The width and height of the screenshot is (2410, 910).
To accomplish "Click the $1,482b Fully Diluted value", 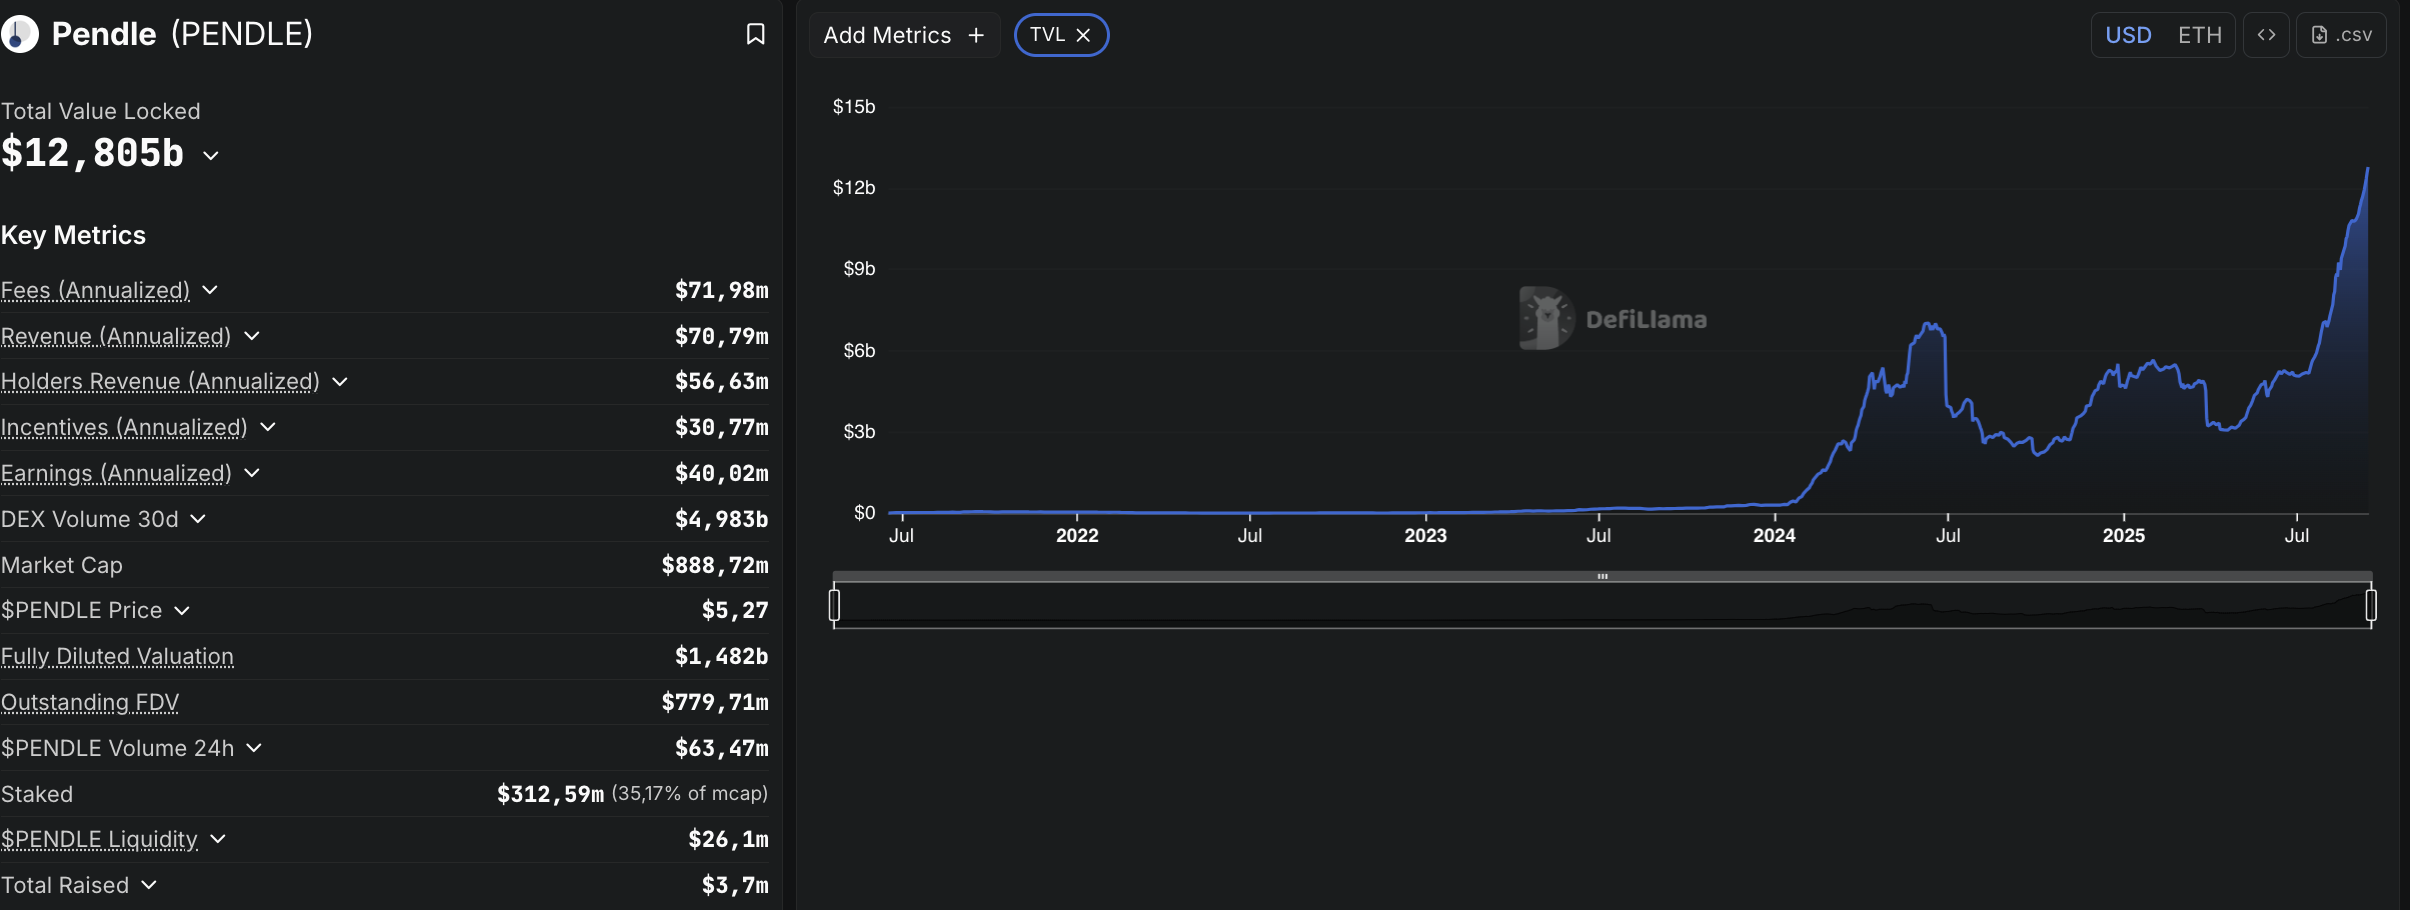I will [722, 657].
